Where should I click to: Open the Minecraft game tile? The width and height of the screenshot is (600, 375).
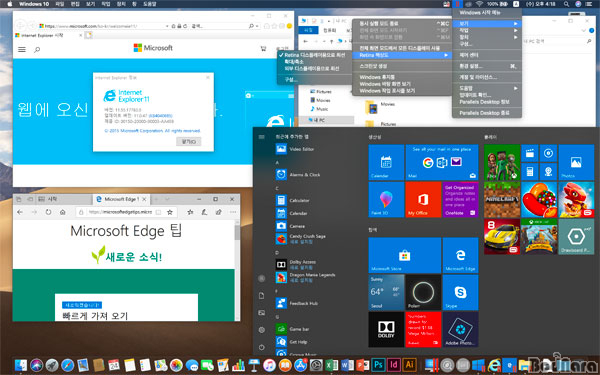point(502,200)
